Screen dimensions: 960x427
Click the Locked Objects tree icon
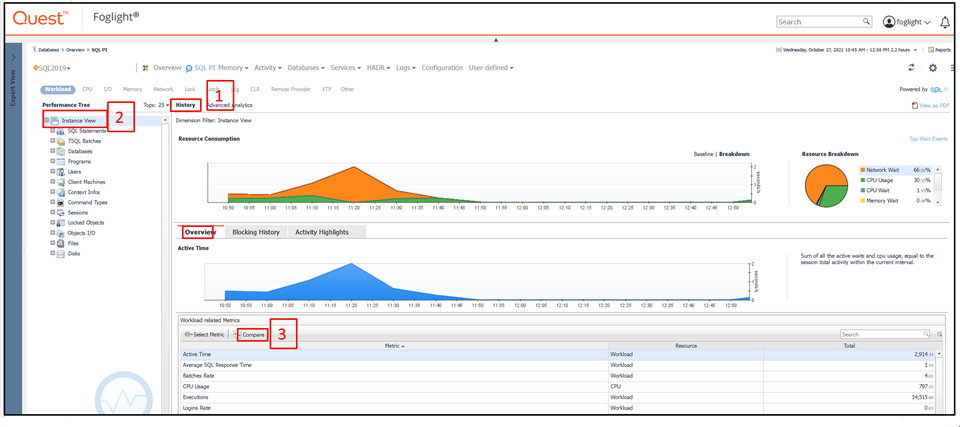61,223
